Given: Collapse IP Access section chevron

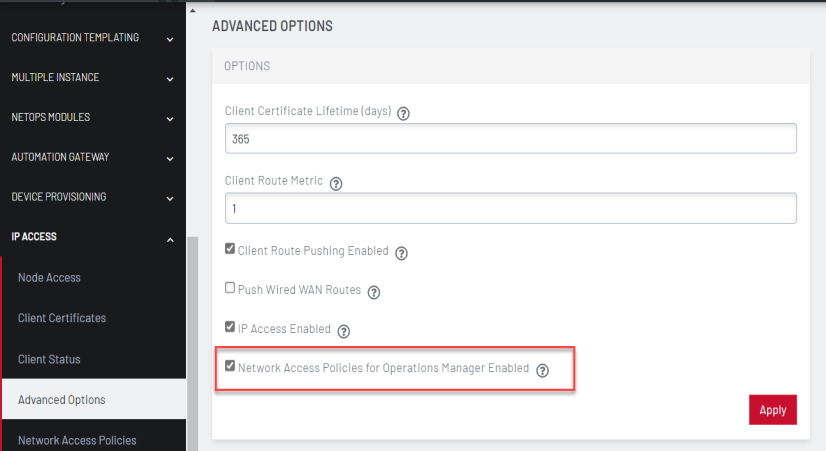Looking at the screenshot, I should tap(170, 240).
